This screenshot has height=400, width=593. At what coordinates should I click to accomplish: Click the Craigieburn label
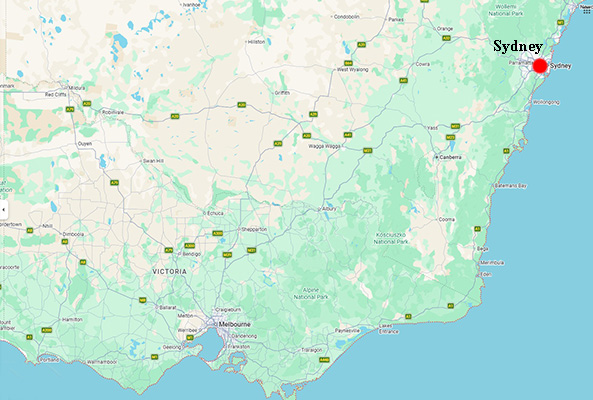(x=228, y=310)
